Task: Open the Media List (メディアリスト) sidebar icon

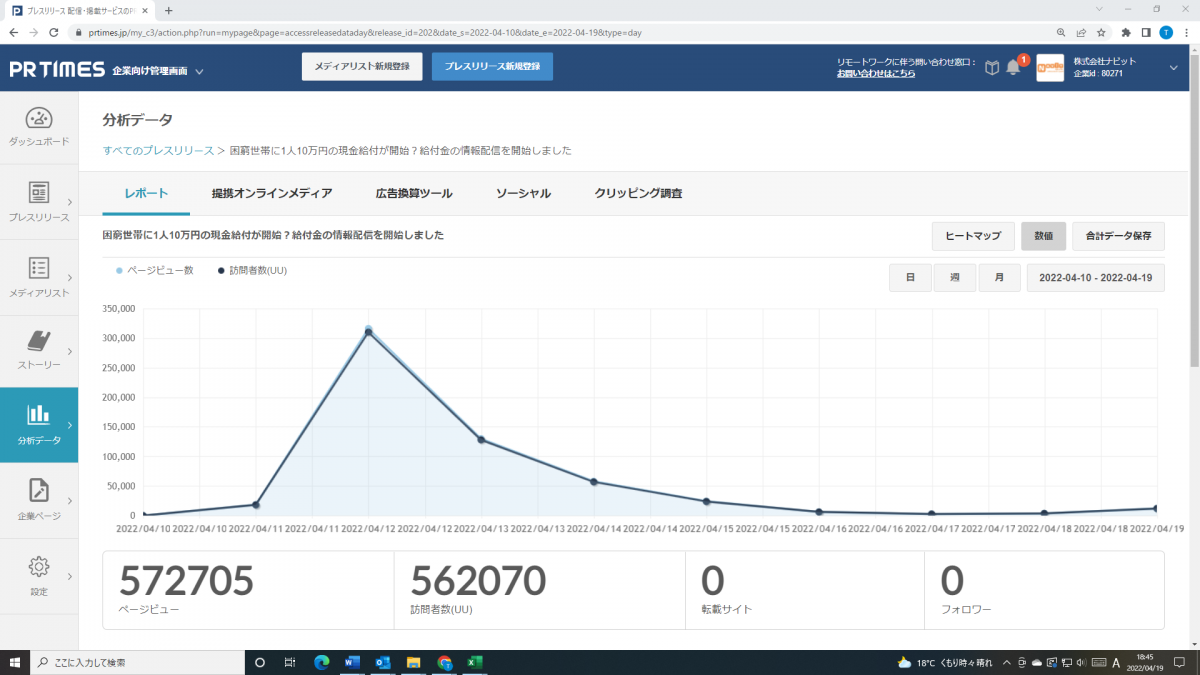Action: [x=39, y=268]
